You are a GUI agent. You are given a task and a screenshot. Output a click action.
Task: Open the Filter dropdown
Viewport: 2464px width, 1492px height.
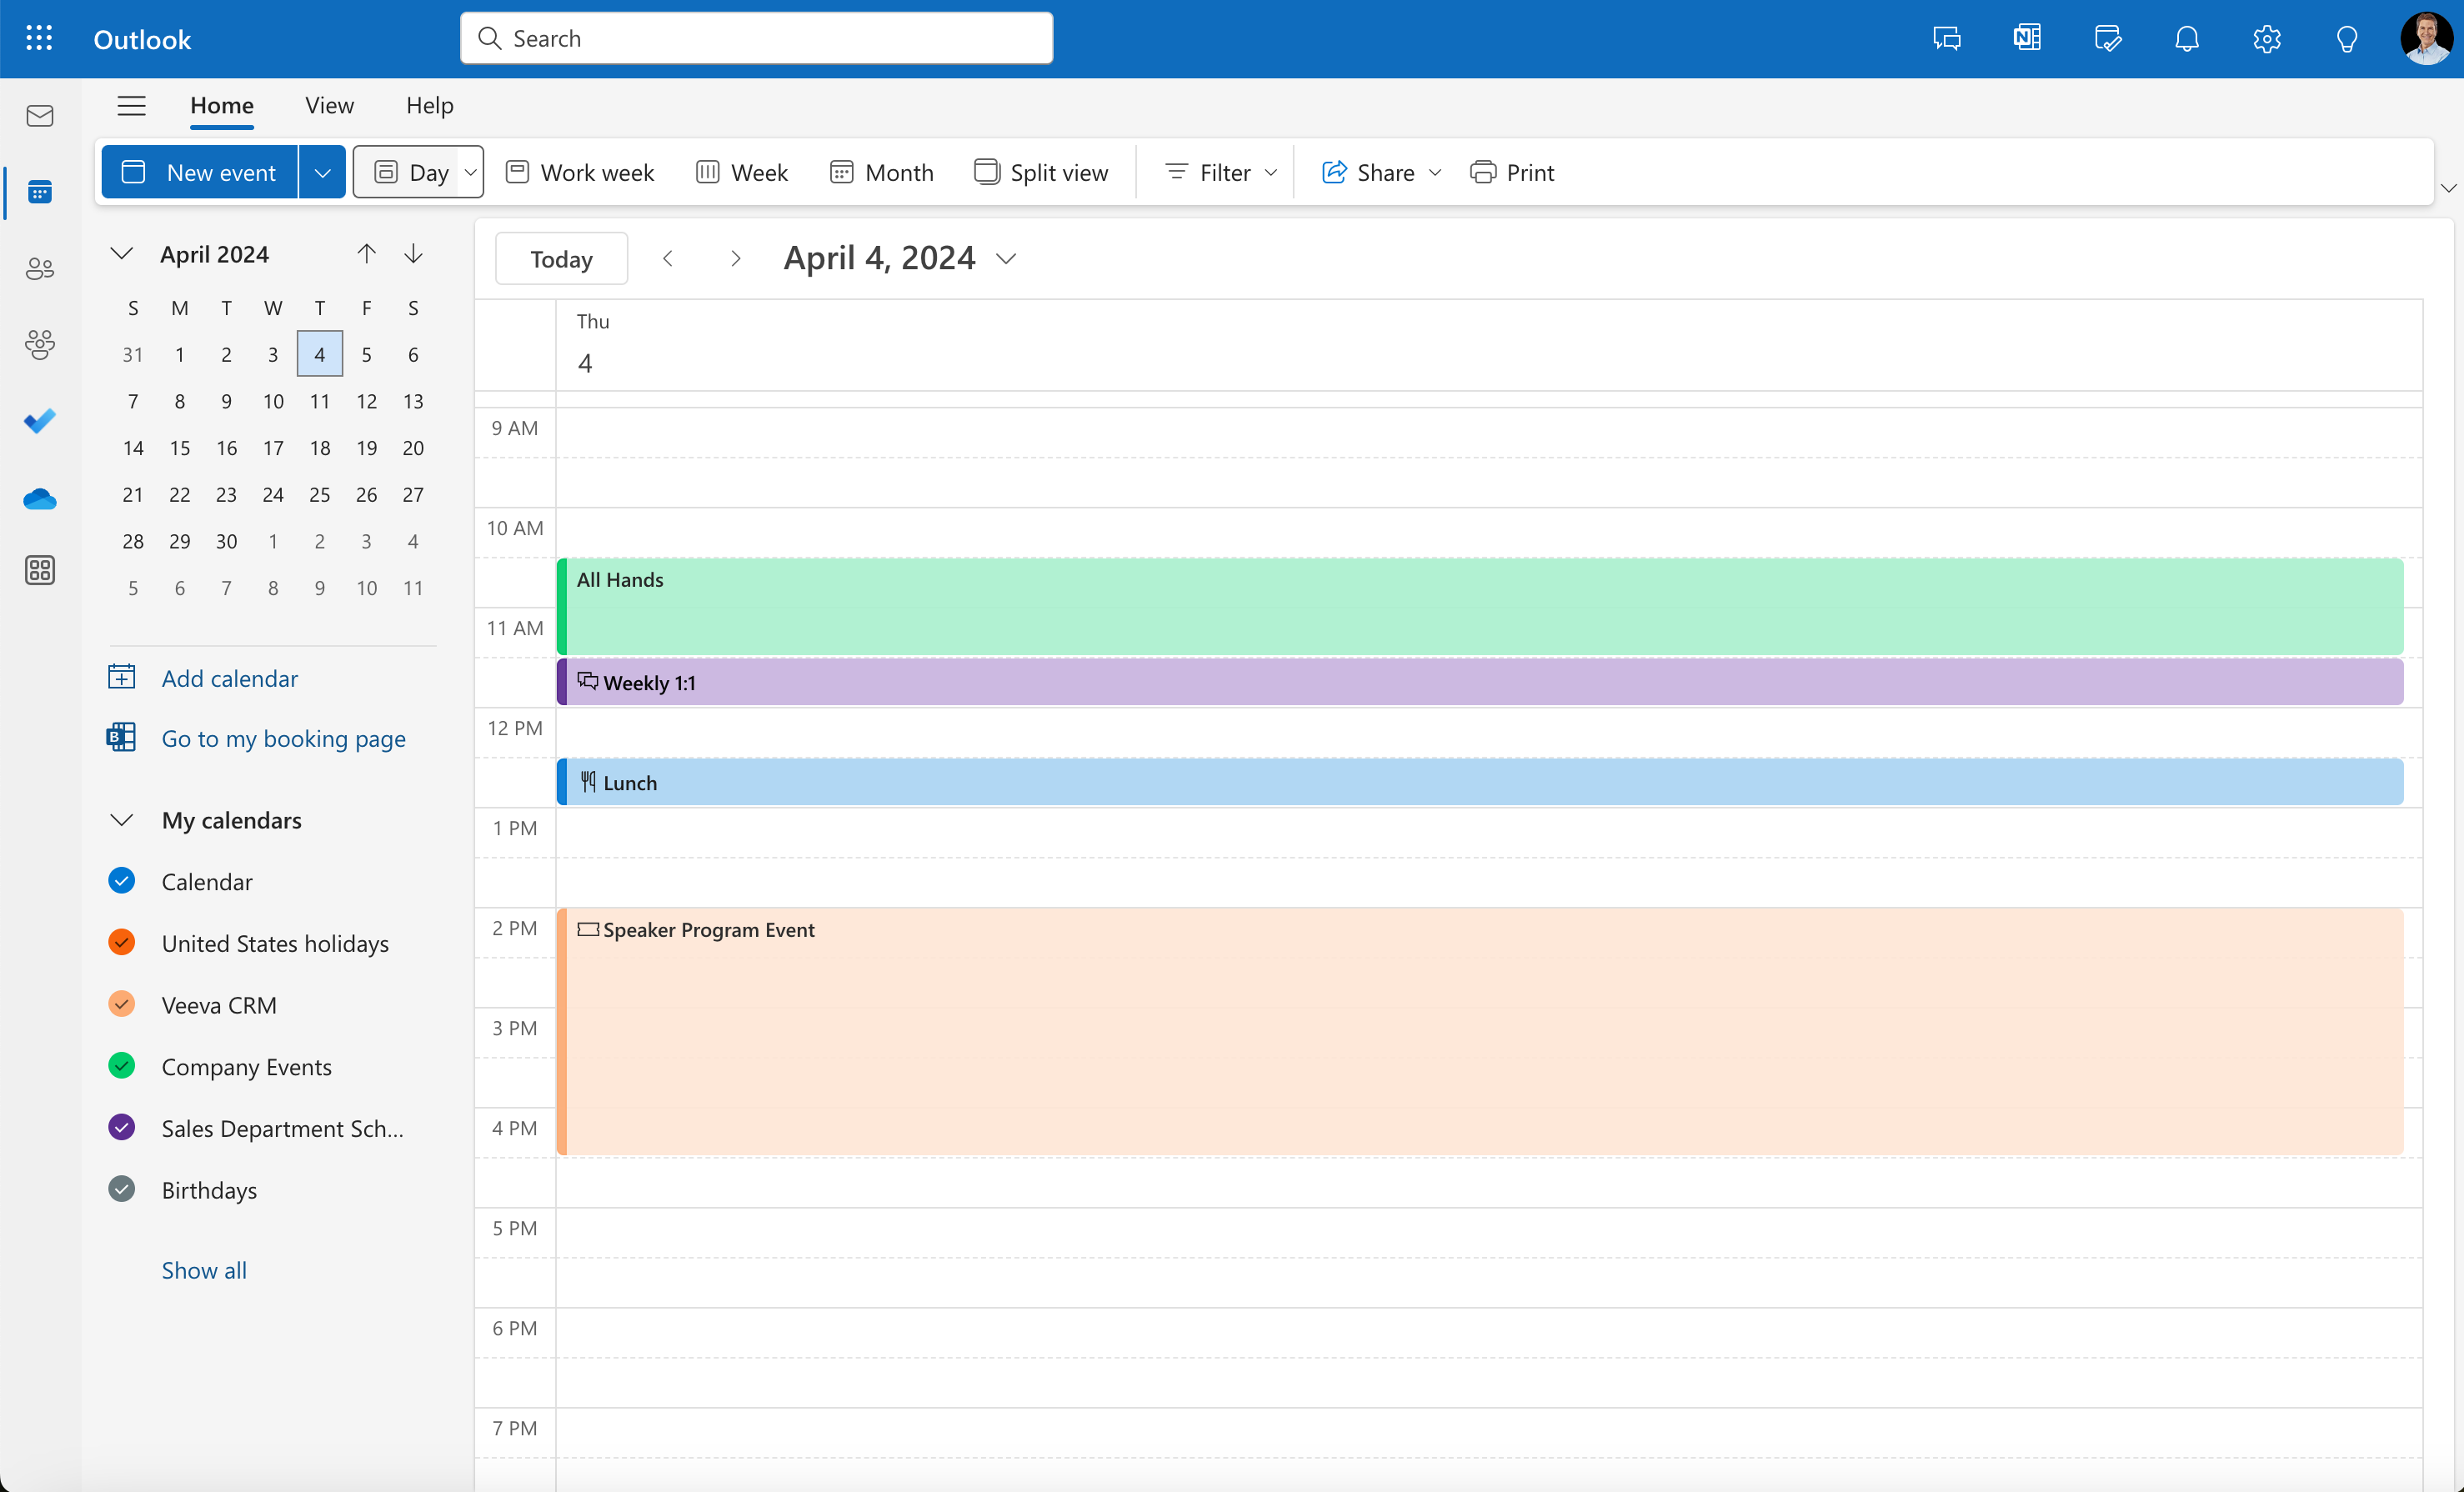[x=1221, y=172]
